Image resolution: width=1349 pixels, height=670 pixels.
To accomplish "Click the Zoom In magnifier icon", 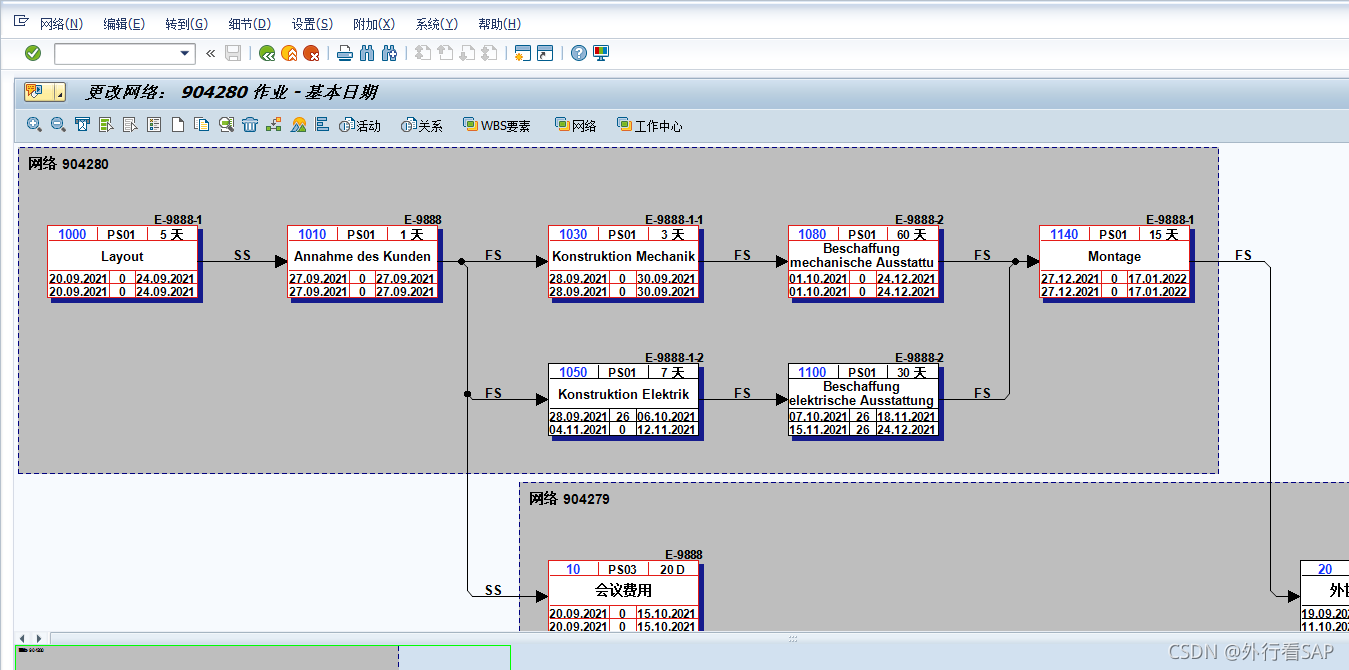I will [x=35, y=125].
